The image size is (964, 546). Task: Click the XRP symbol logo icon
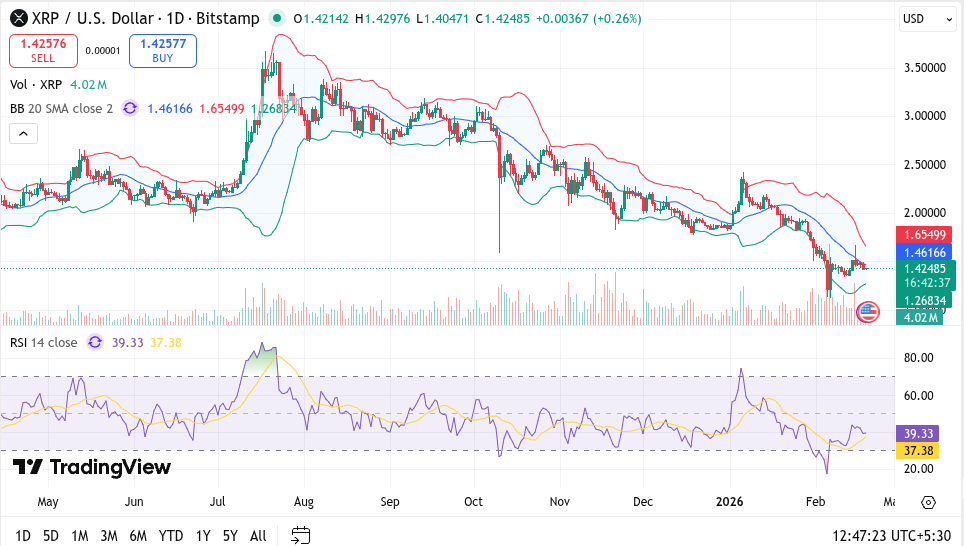pos(18,18)
